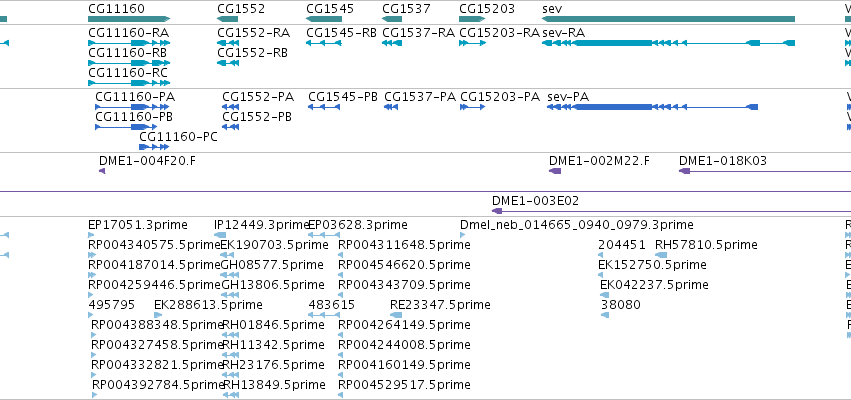Open feature 38080
Image resolution: width=851 pixels, height=400 pixels.
coord(605,315)
